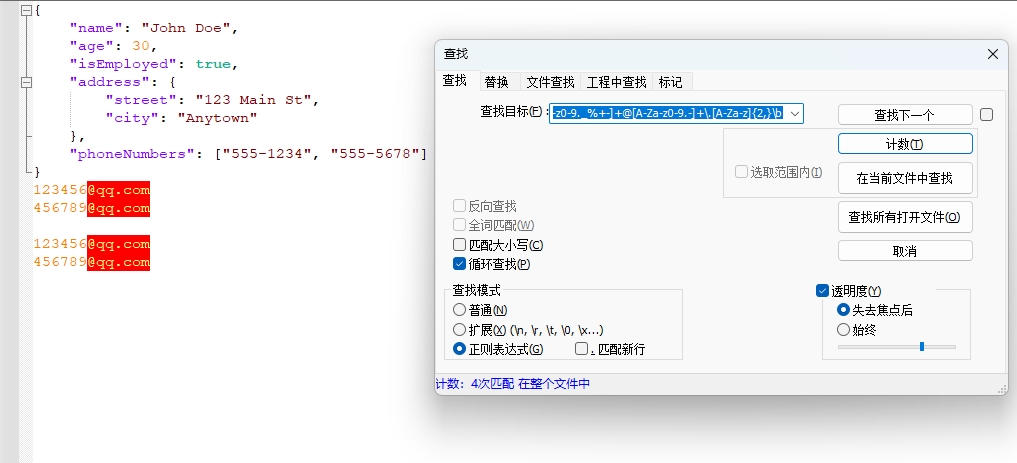Click the "555-1234" phone number
This screenshot has width=1017, height=463.
[x=268, y=154]
